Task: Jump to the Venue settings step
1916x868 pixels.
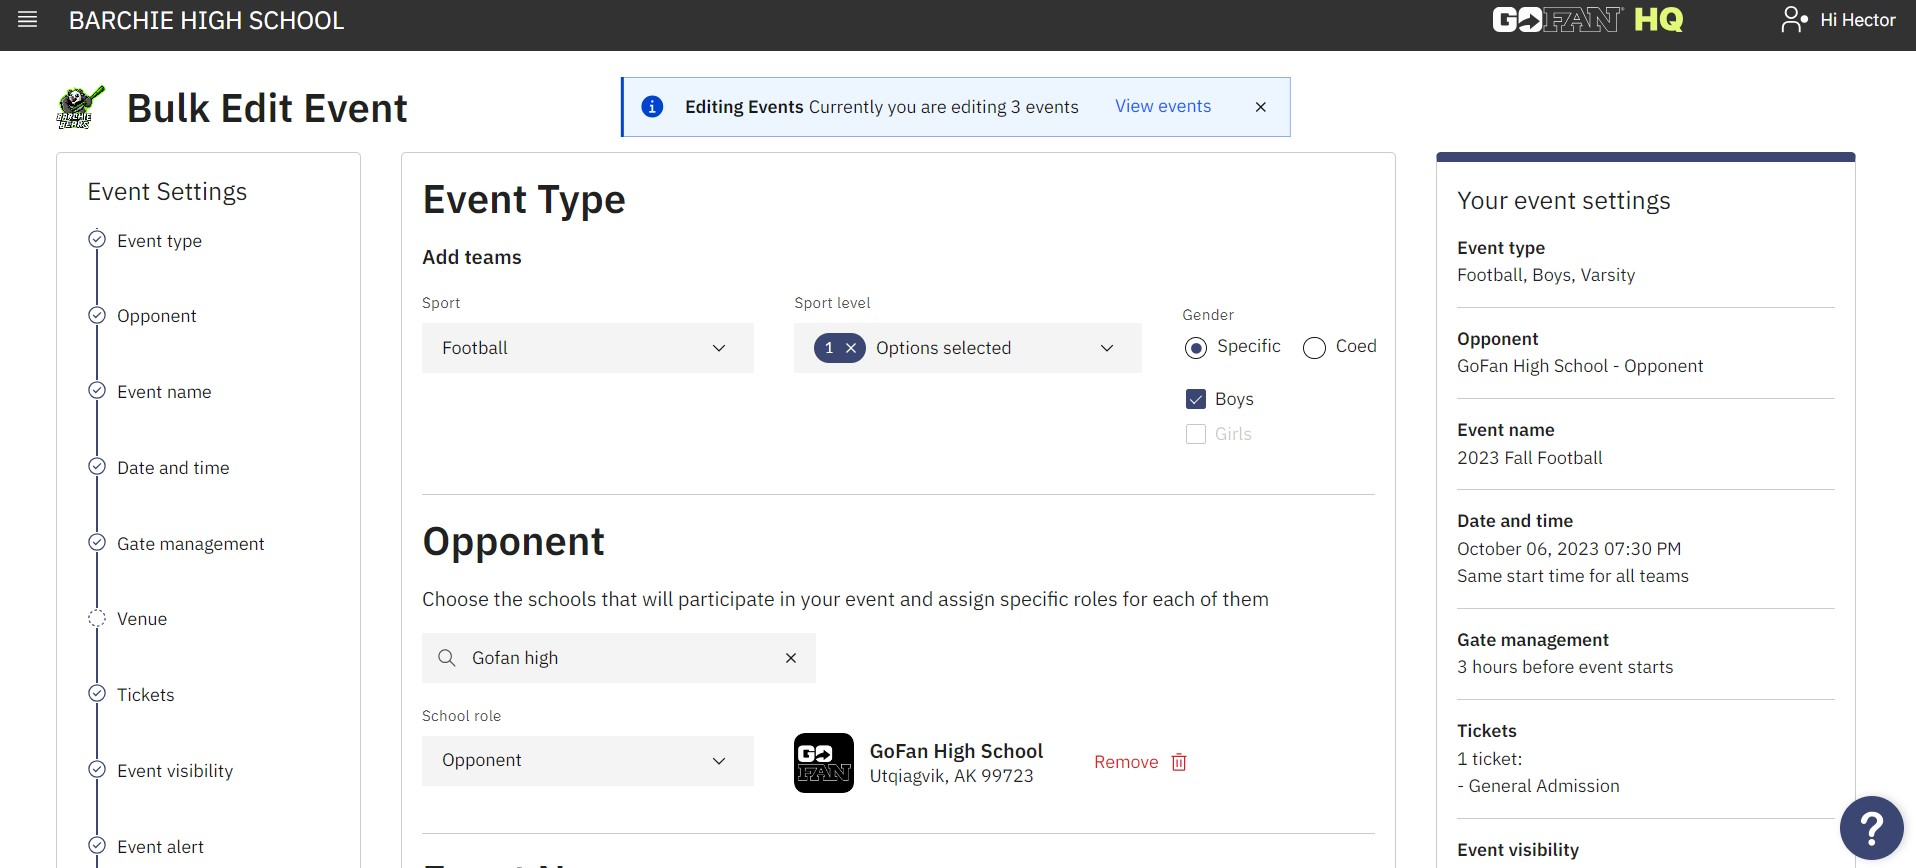Action: (x=142, y=619)
